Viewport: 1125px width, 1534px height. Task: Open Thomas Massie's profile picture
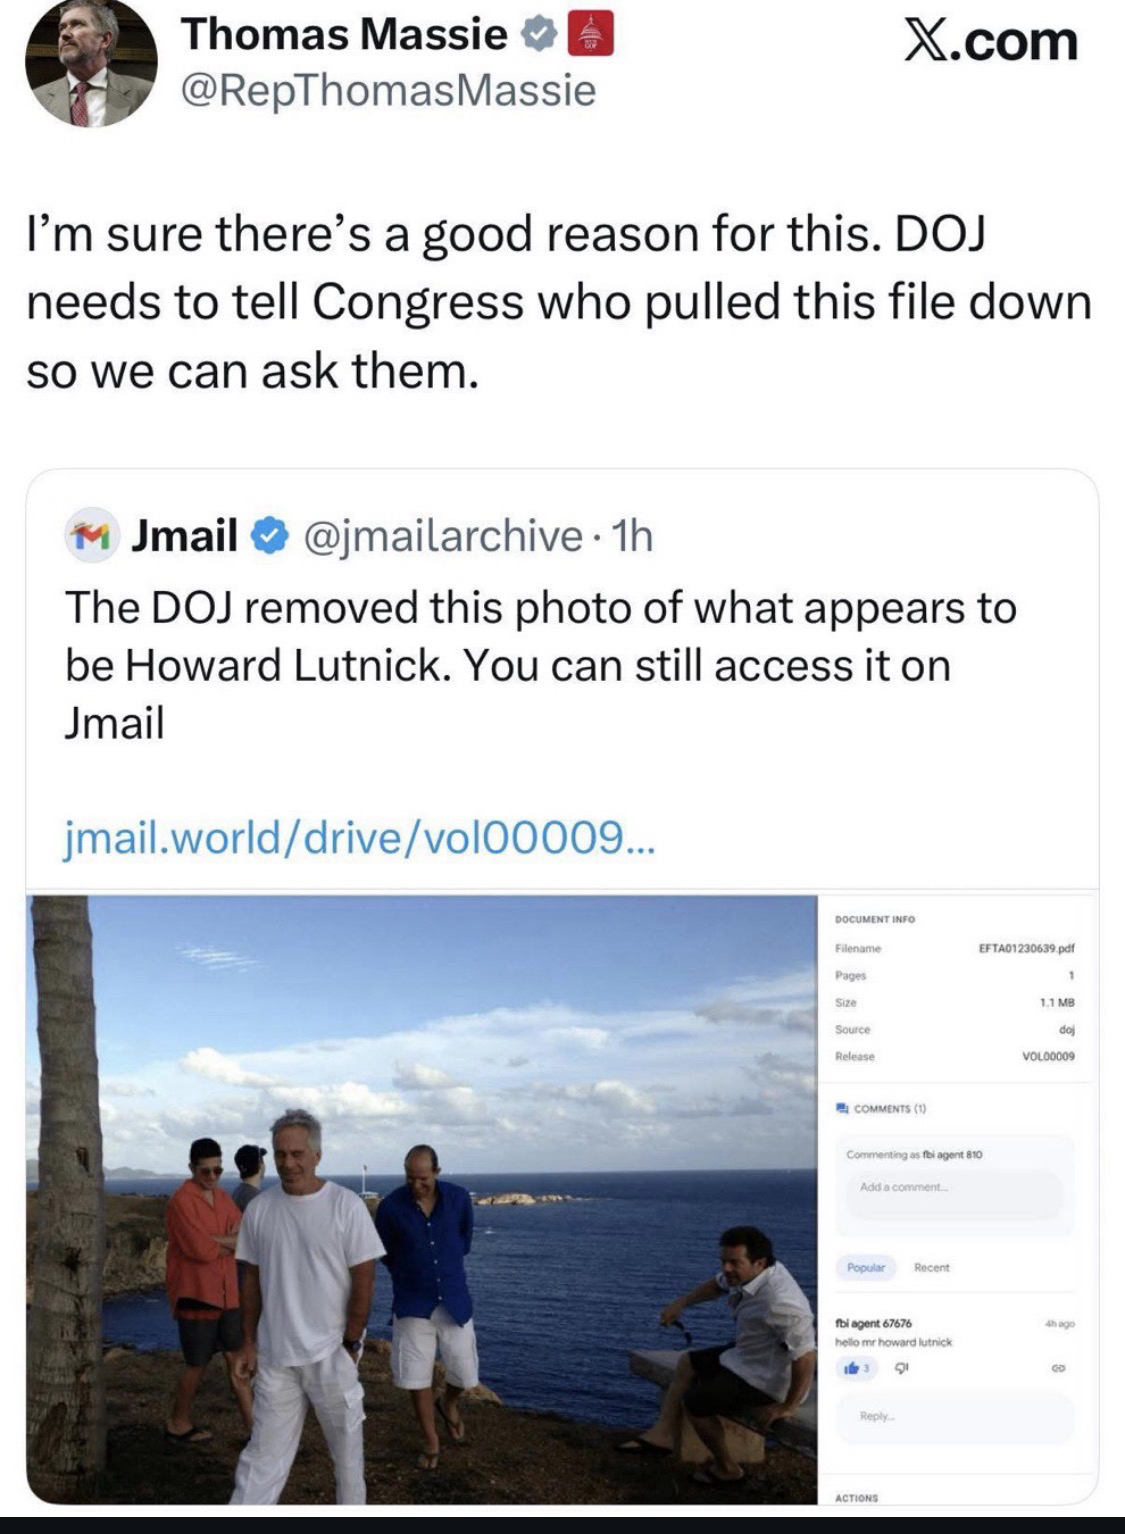[90, 65]
